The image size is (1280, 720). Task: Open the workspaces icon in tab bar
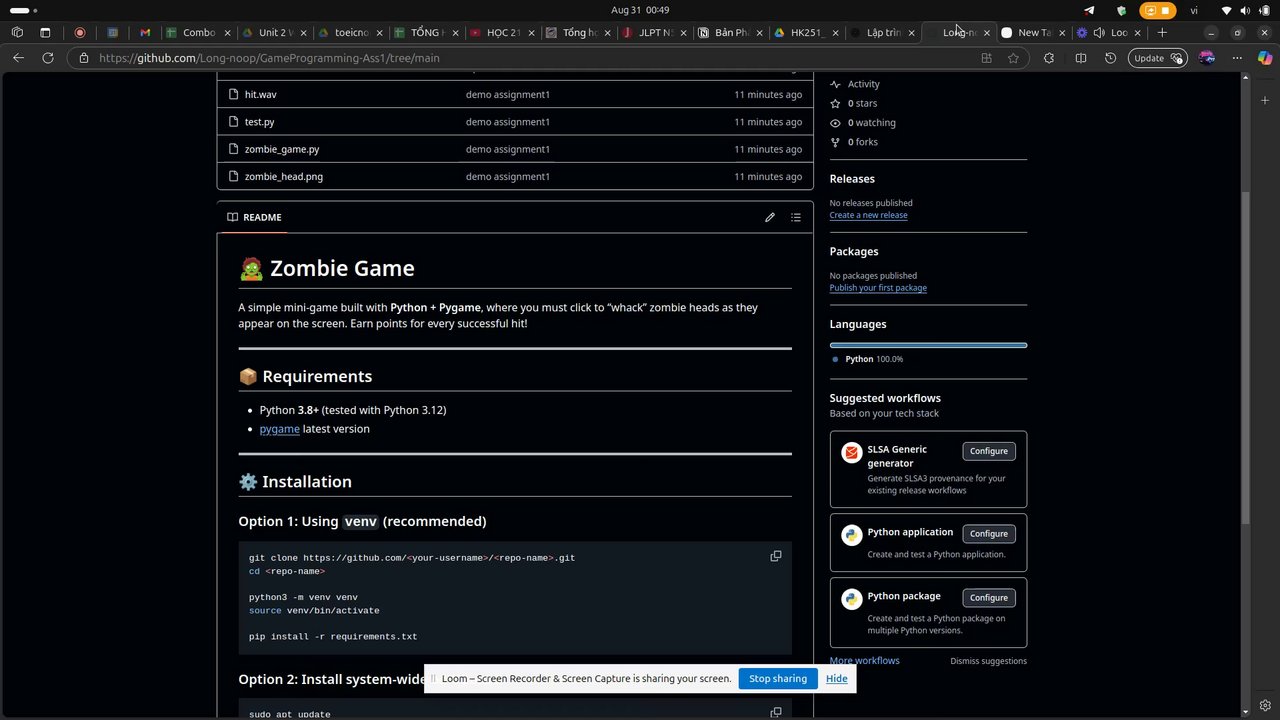[17, 32]
